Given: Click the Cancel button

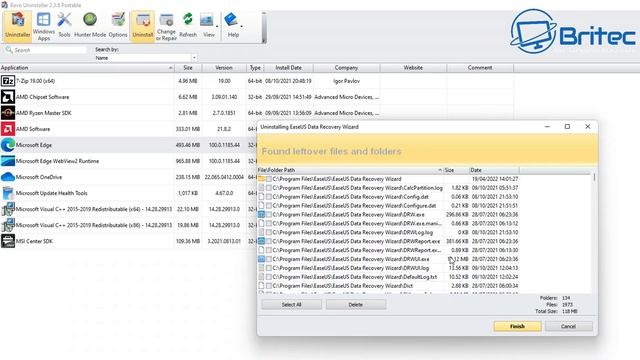Looking at the screenshot, I should click(568, 326).
